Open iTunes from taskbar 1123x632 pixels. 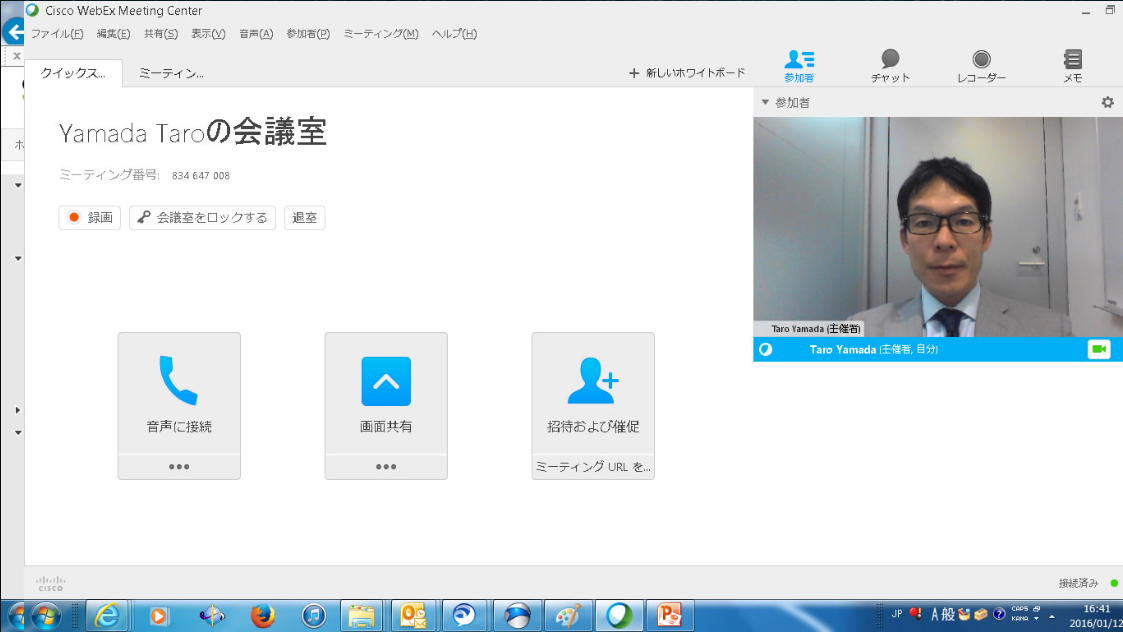(x=313, y=616)
